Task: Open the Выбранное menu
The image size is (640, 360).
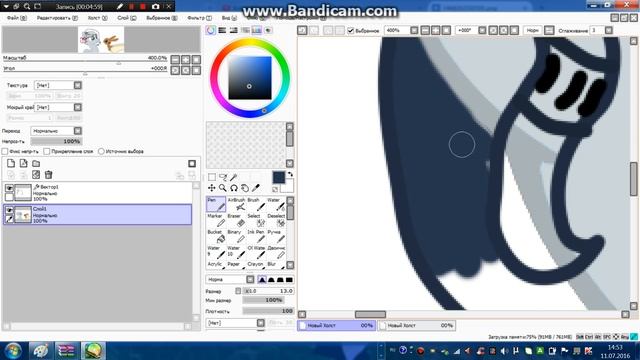Action: point(162,18)
